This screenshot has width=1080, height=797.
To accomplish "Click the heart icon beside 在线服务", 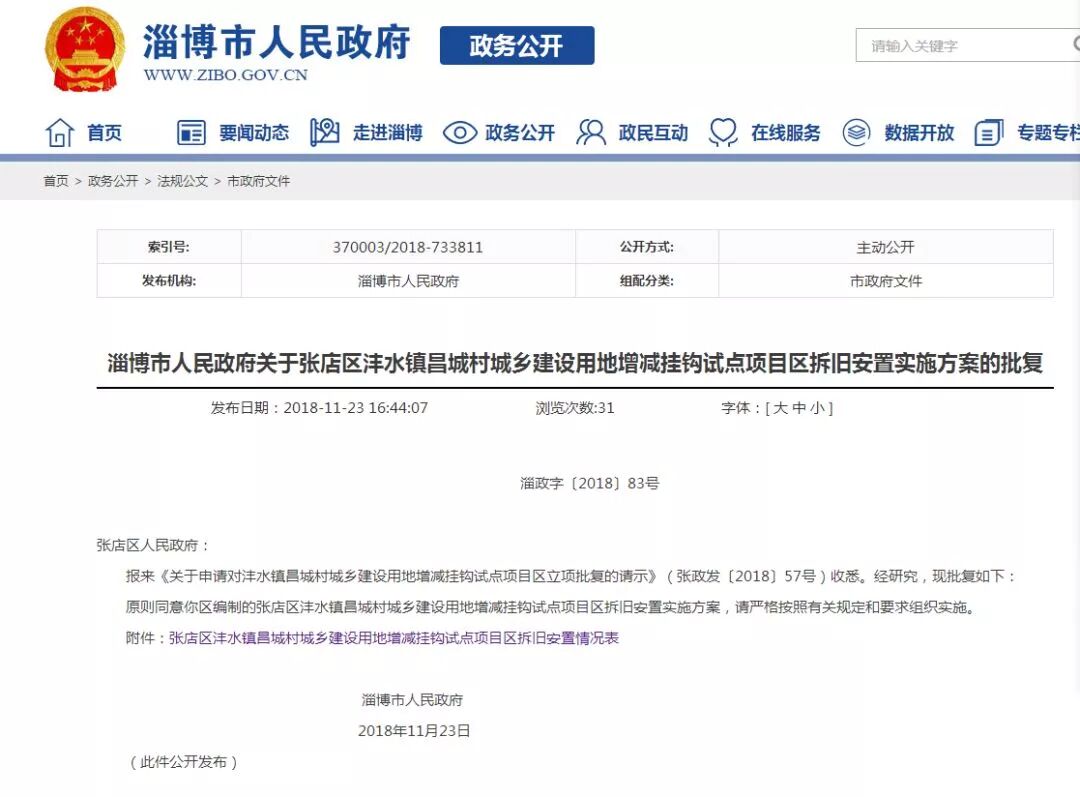I will point(723,132).
